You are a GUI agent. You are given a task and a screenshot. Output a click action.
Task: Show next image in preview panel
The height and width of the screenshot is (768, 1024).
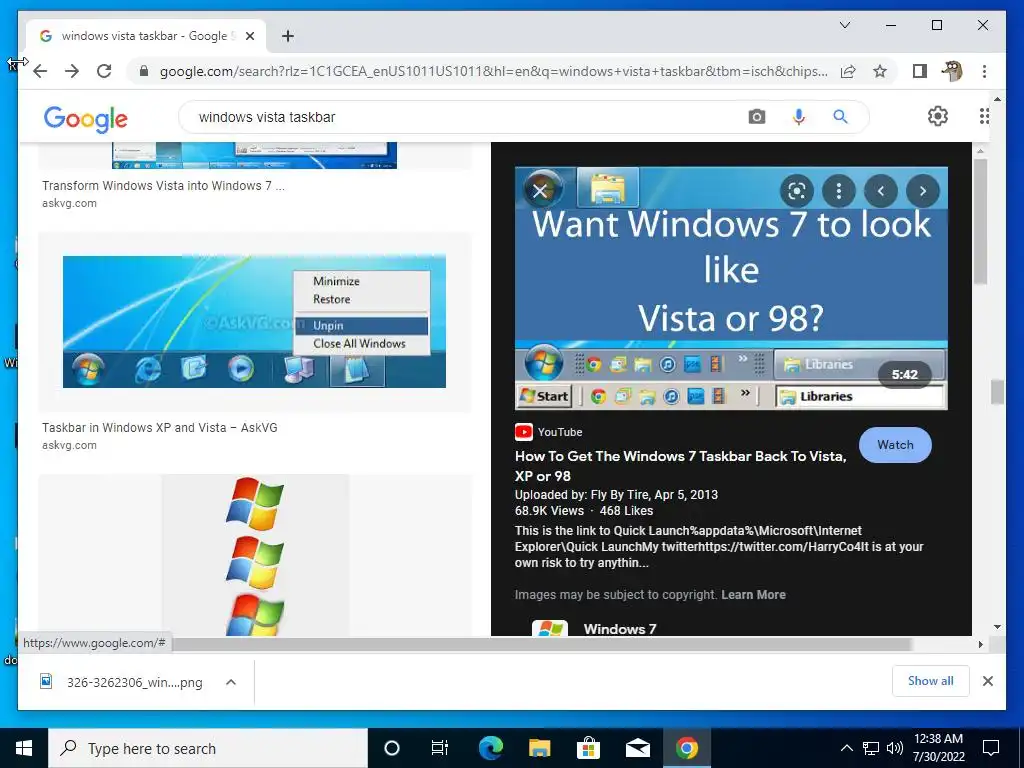click(922, 191)
